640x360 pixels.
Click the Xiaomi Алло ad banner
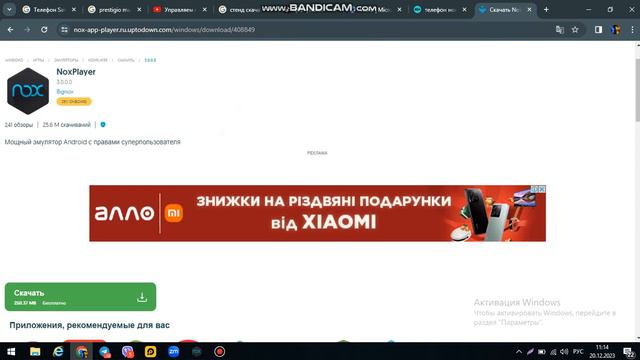point(318,213)
